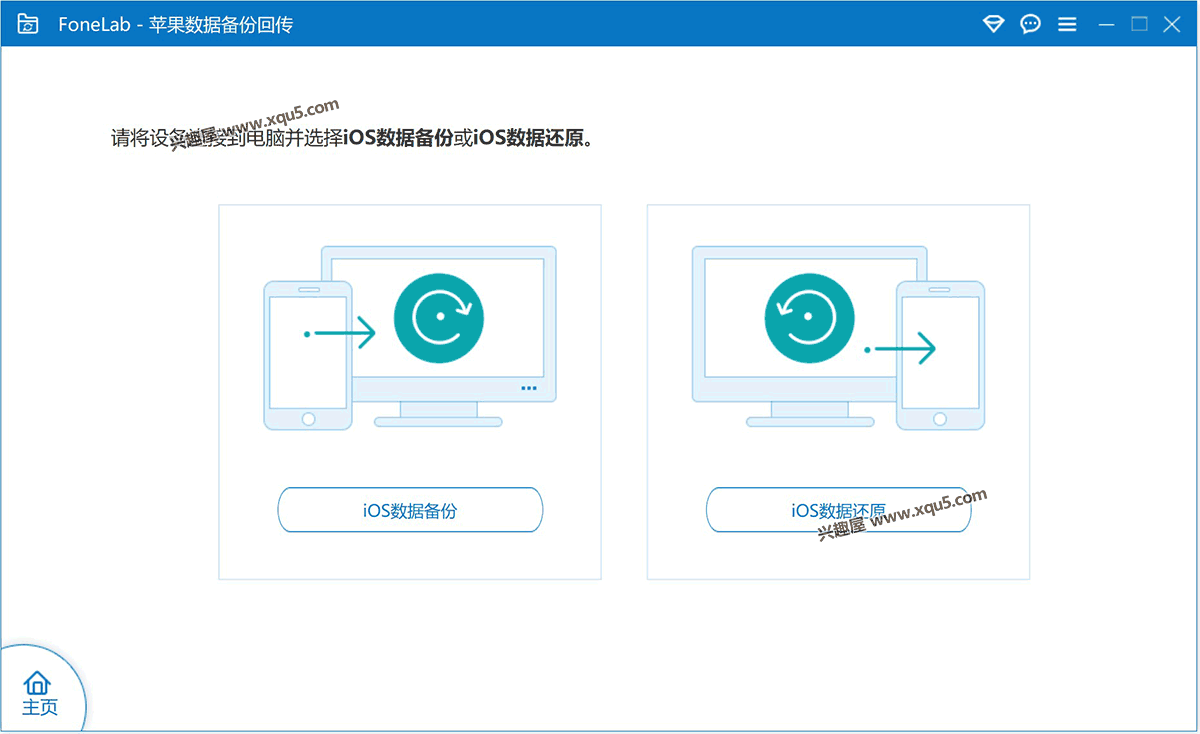Viewport: 1200px width, 734px height.
Task: Click the FoneLab app logo icon
Action: 28,24
